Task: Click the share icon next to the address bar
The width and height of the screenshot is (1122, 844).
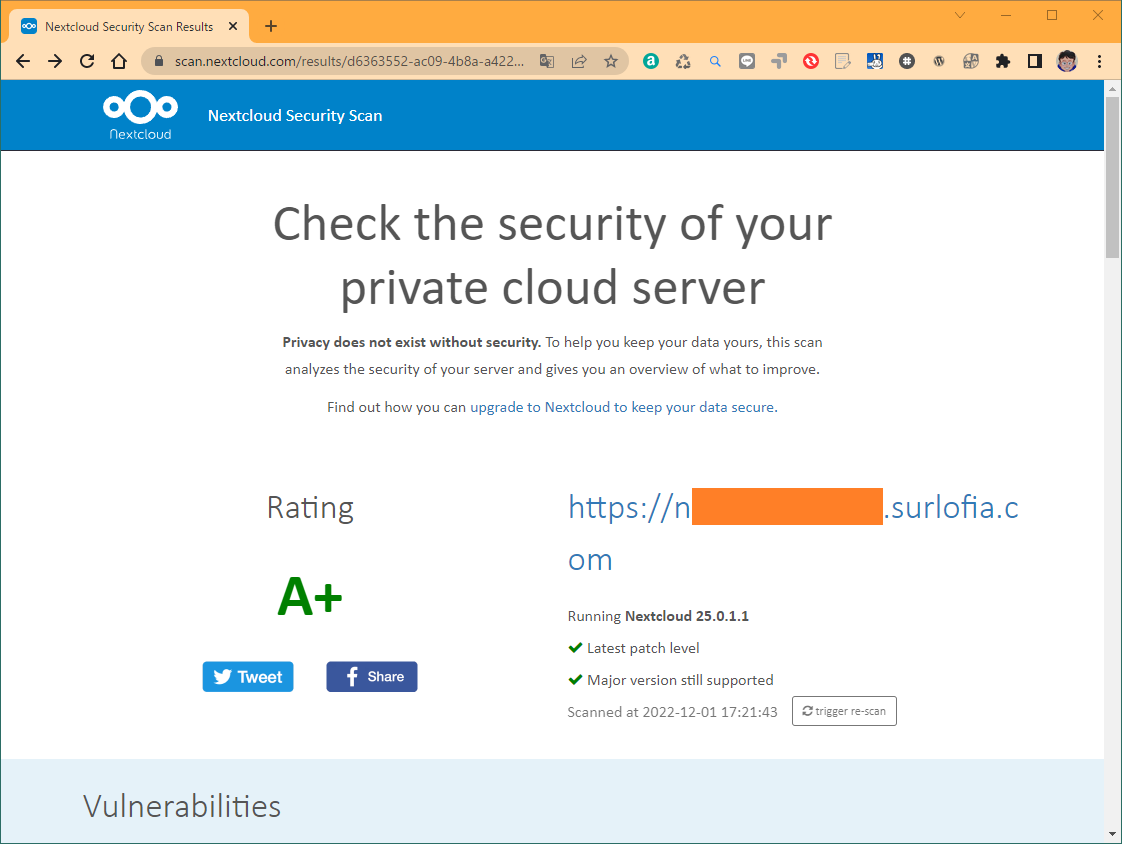Action: click(x=579, y=61)
